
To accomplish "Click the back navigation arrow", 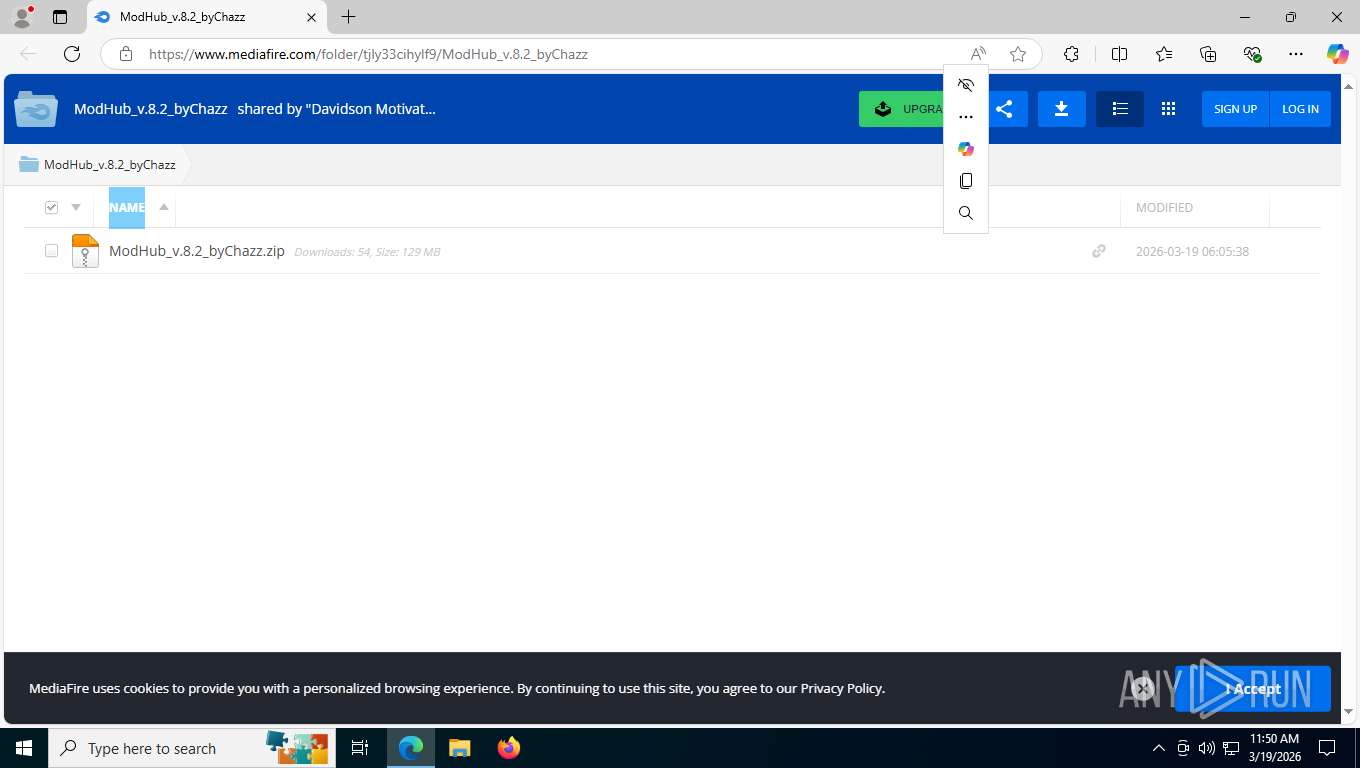I will click(28, 54).
